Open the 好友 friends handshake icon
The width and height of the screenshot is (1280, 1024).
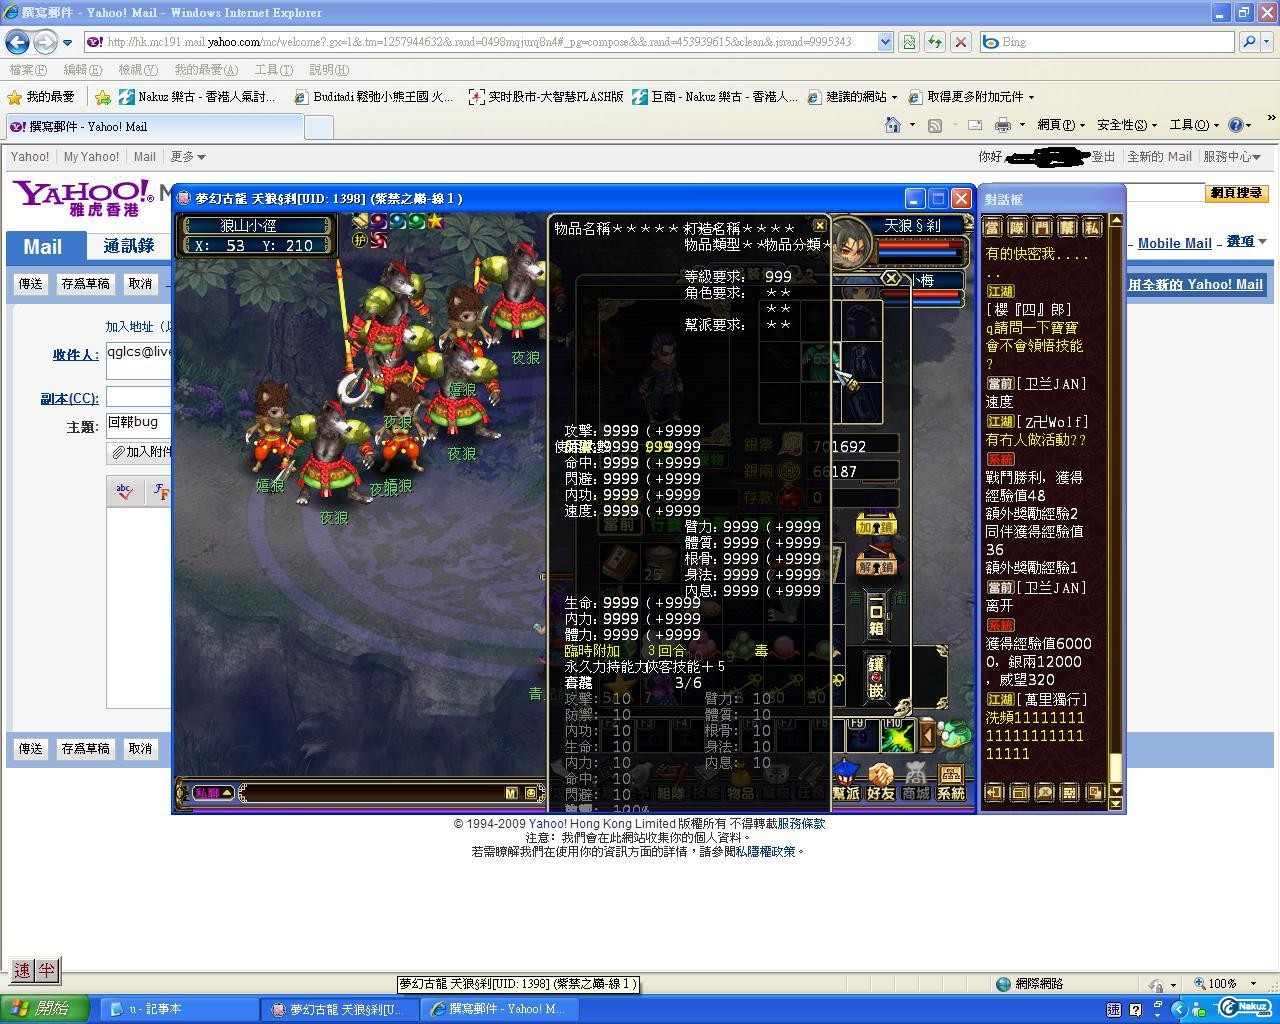880,782
